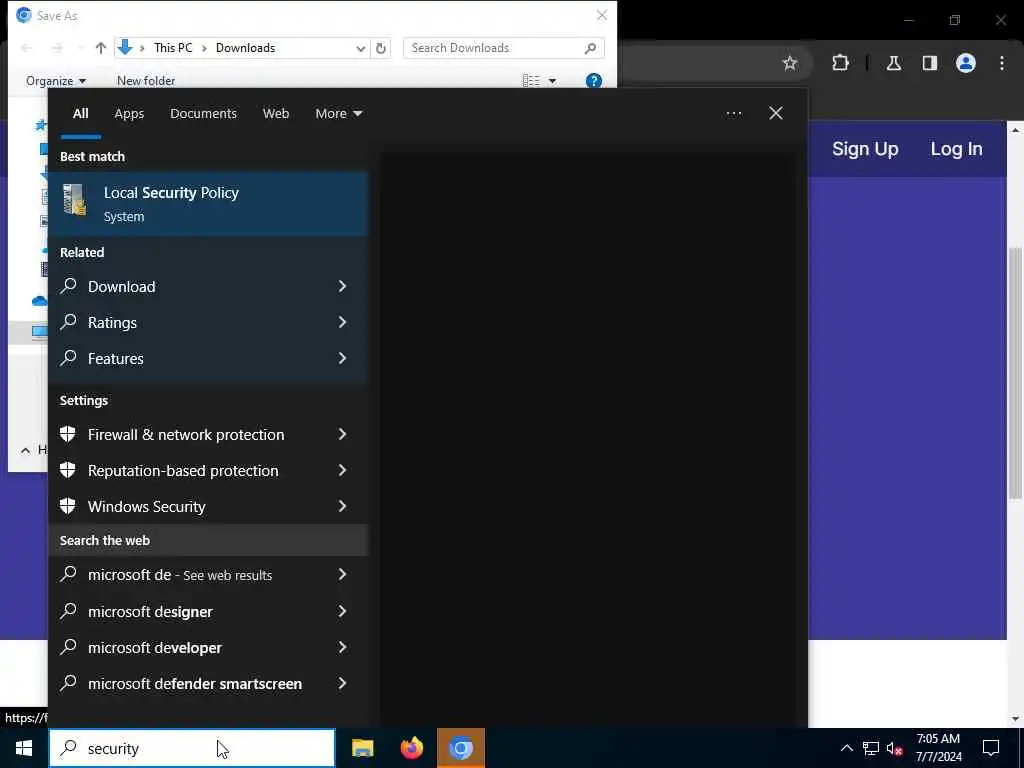Click the Windows Start button

(24, 748)
